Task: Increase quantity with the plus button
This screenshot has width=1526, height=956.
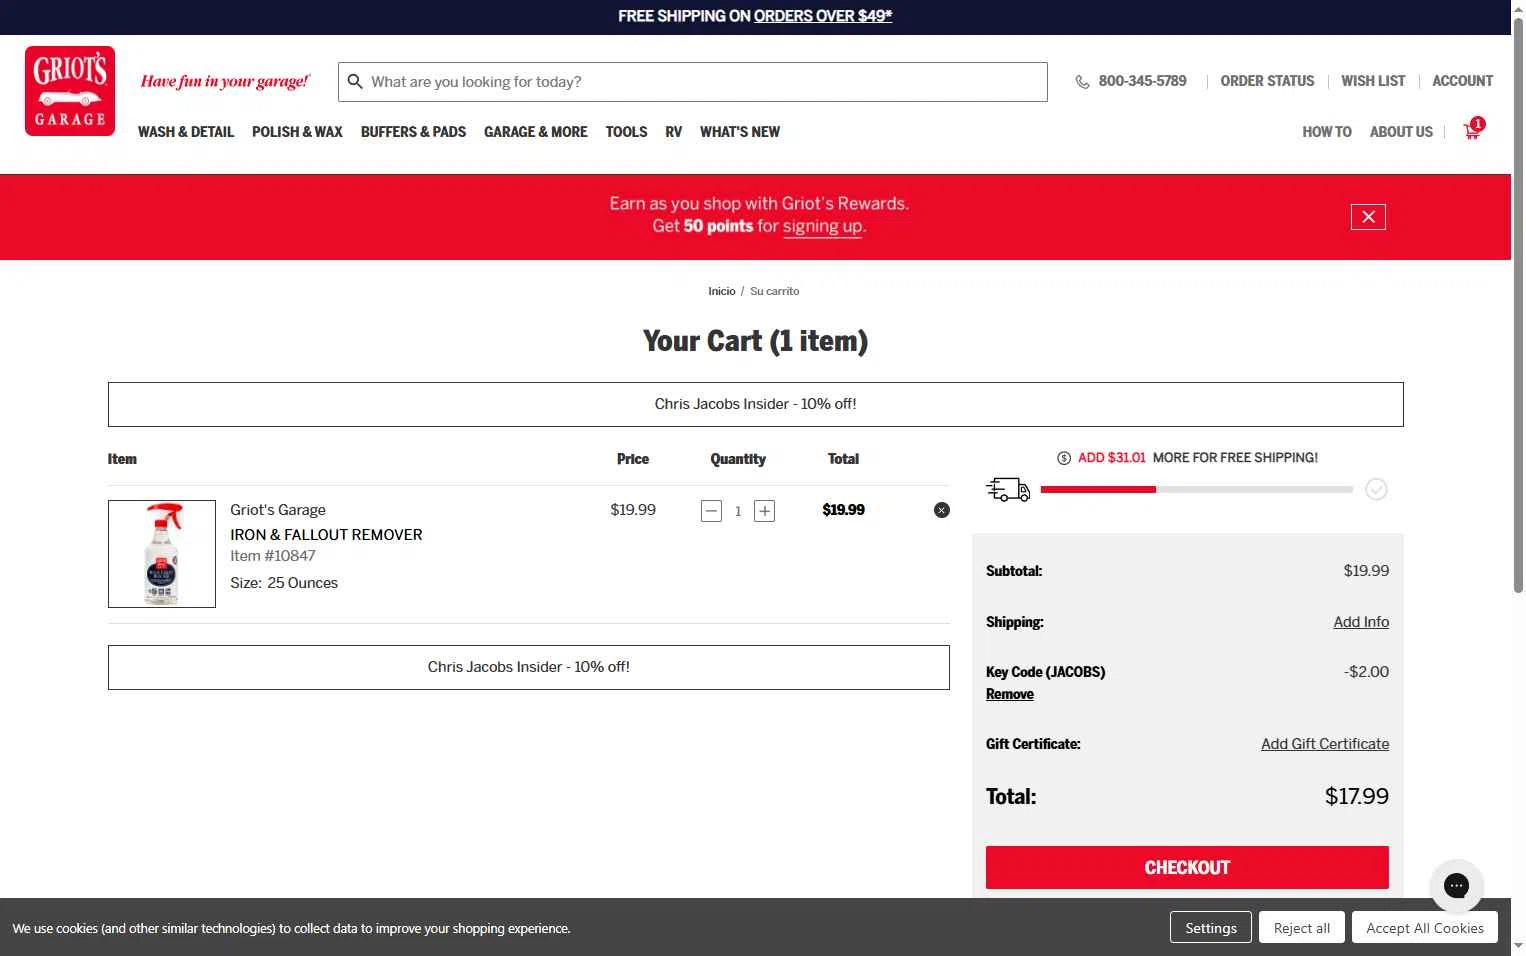Action: 764,511
